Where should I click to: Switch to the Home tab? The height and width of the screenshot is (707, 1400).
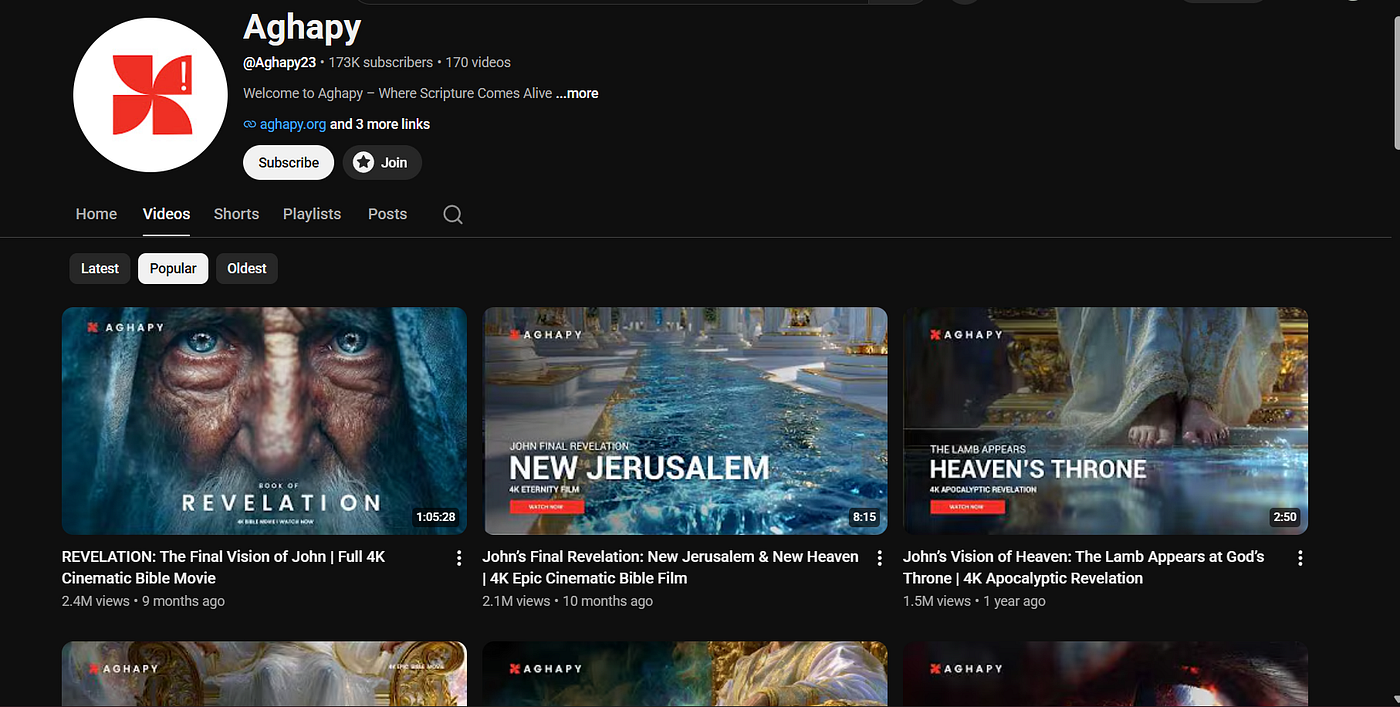pos(96,214)
